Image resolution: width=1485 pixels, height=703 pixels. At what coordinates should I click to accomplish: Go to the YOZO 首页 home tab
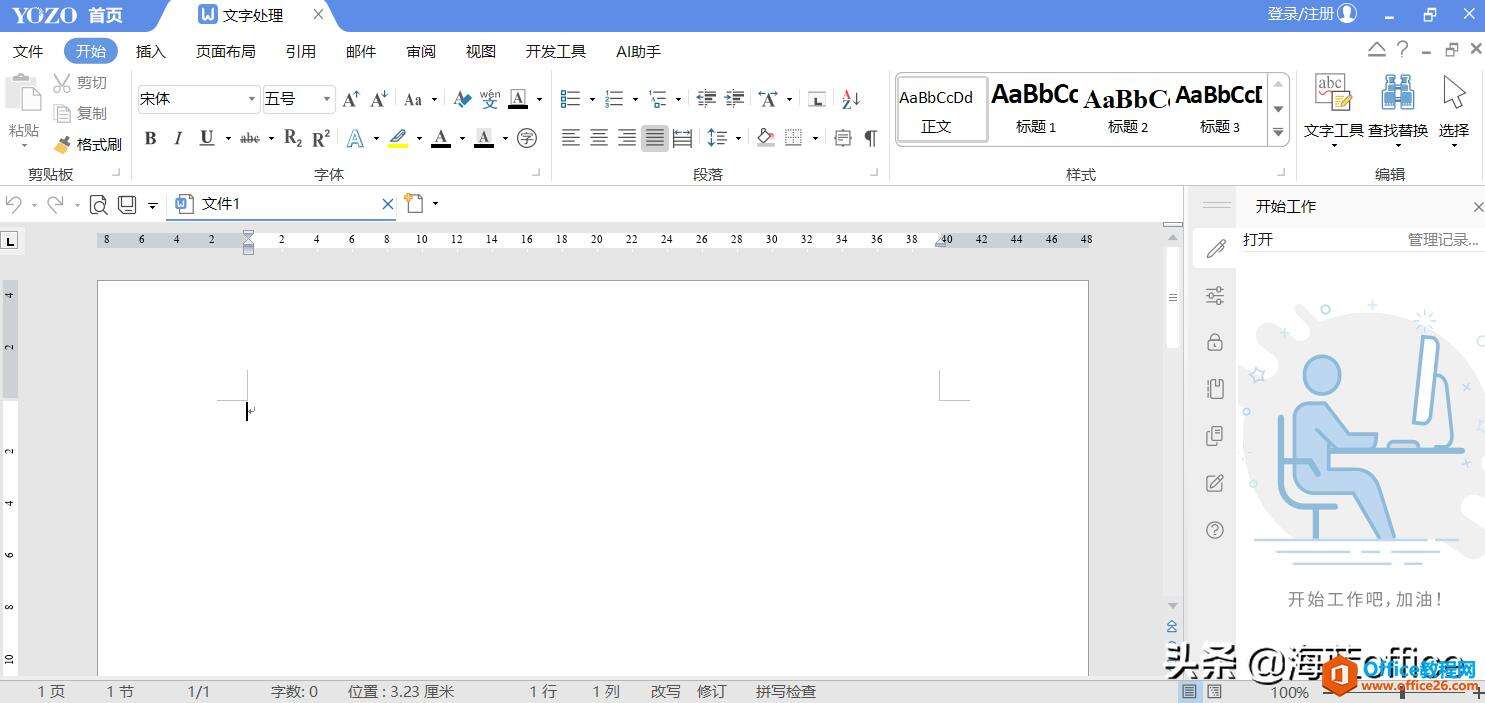pos(68,15)
